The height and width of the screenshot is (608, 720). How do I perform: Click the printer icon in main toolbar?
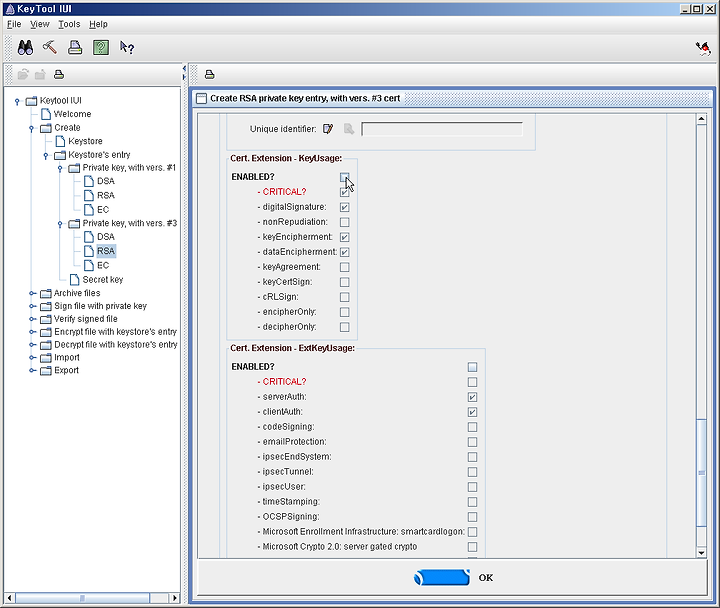pos(75,47)
